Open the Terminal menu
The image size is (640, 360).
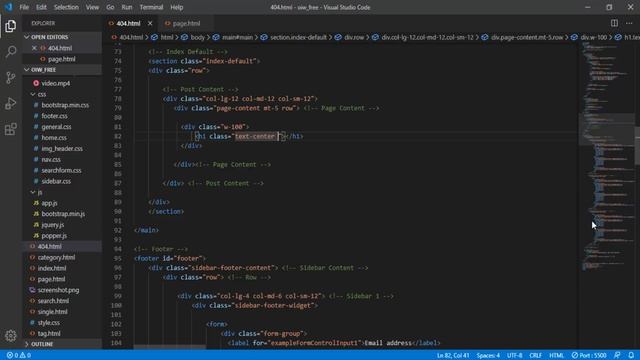(x=151, y=7)
